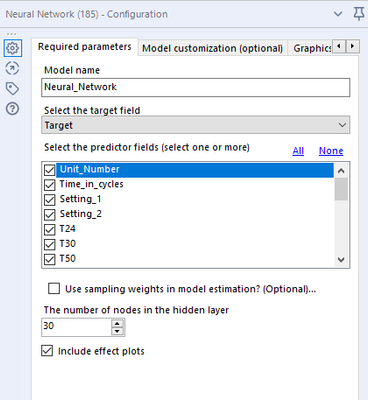Show the next tabs with the right arrow
This screenshot has width=368, height=400.
353,46
